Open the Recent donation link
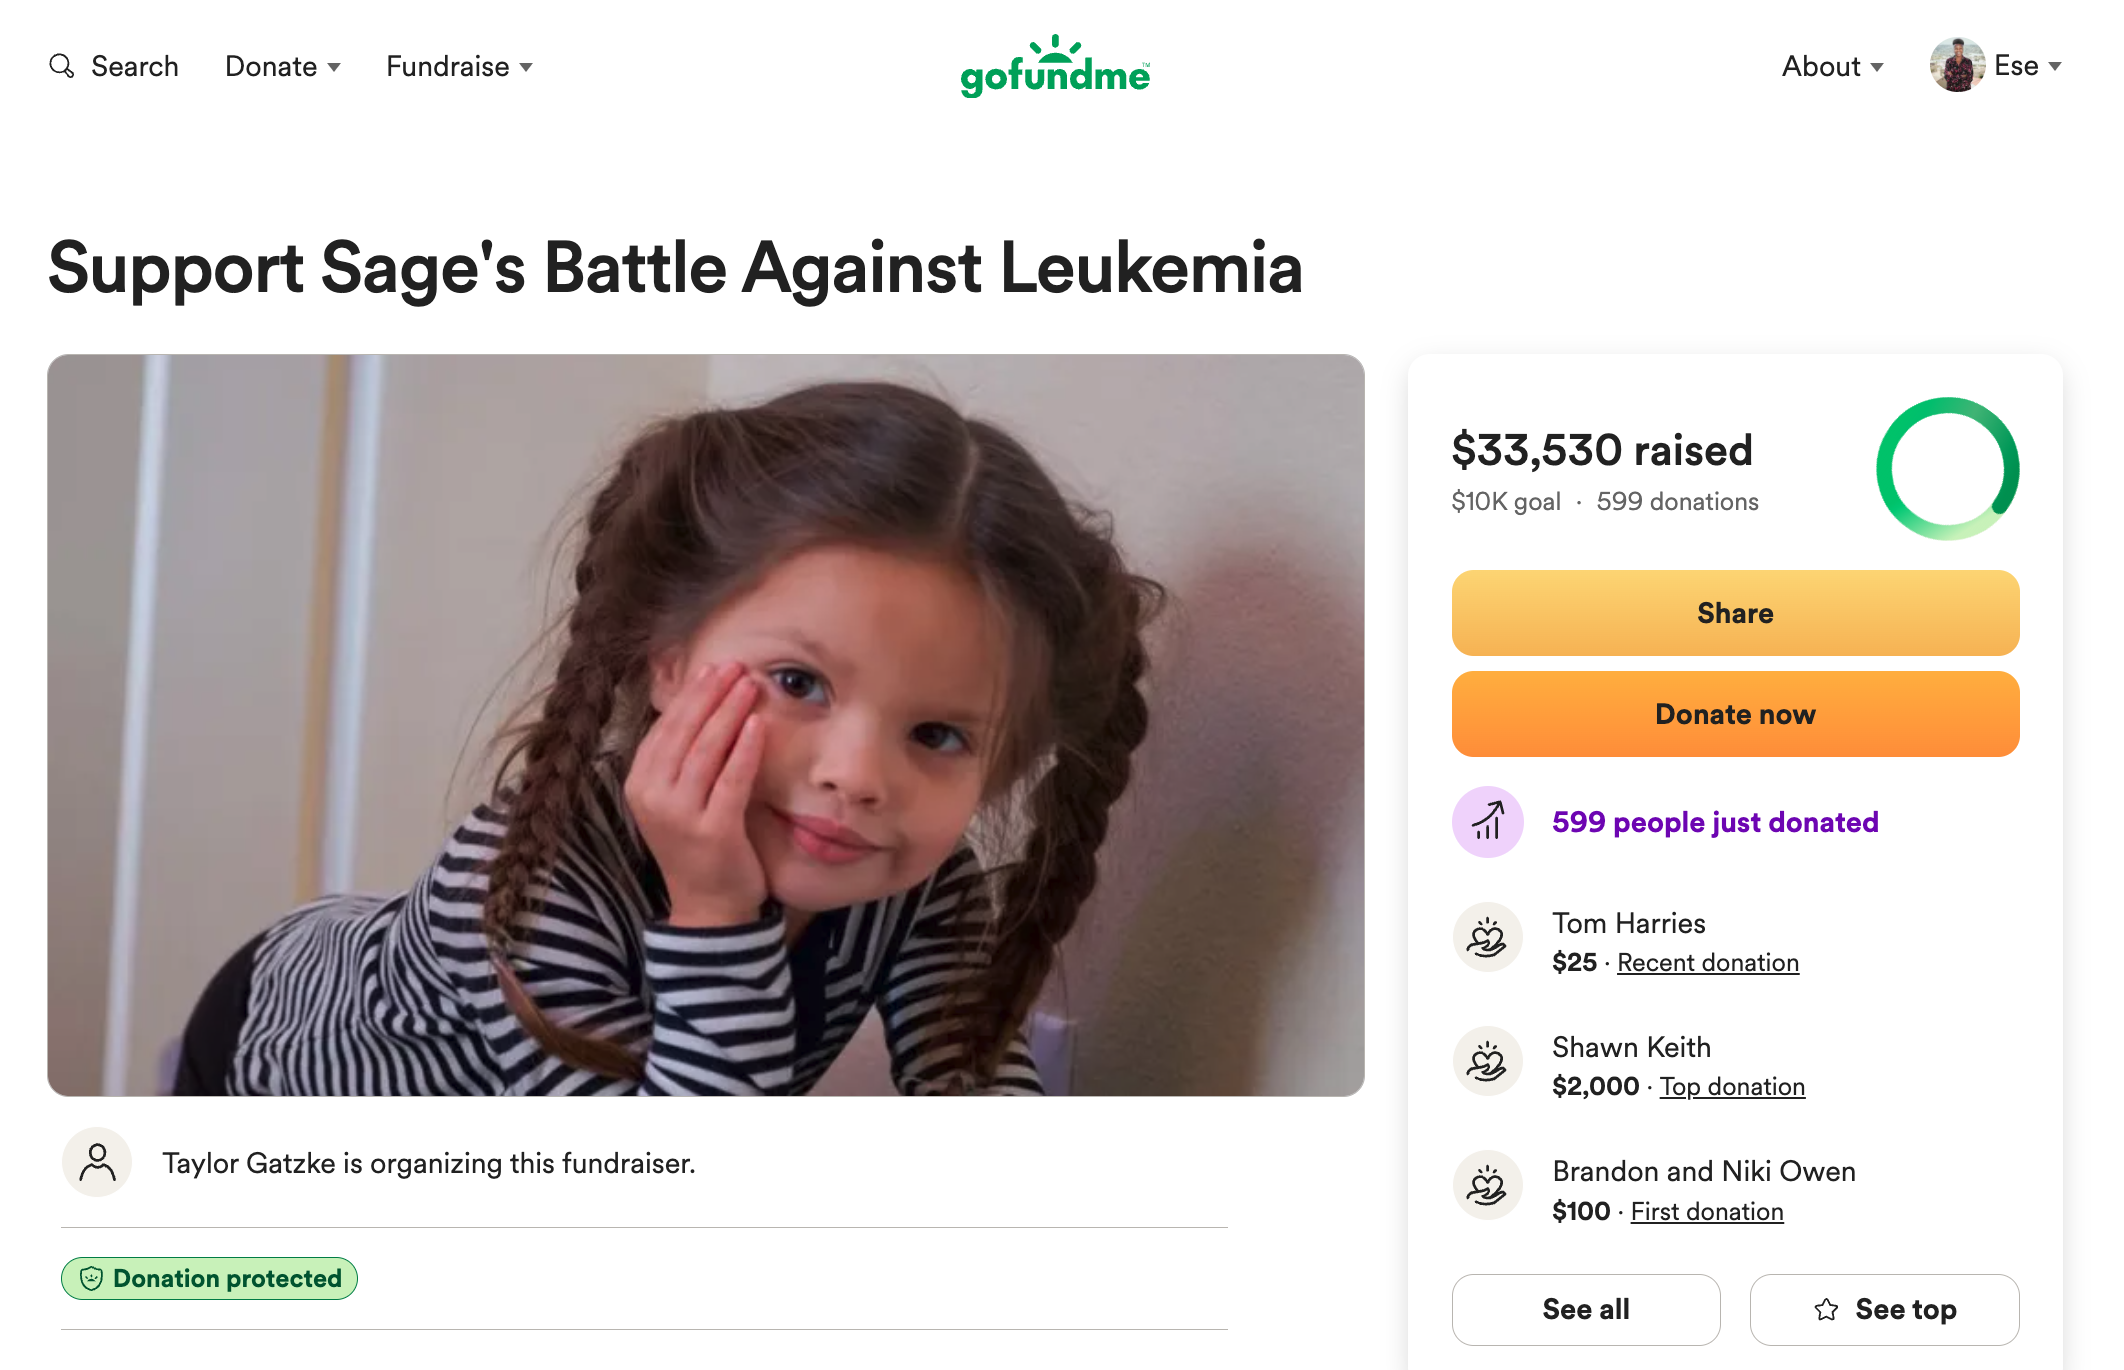 (x=1707, y=963)
